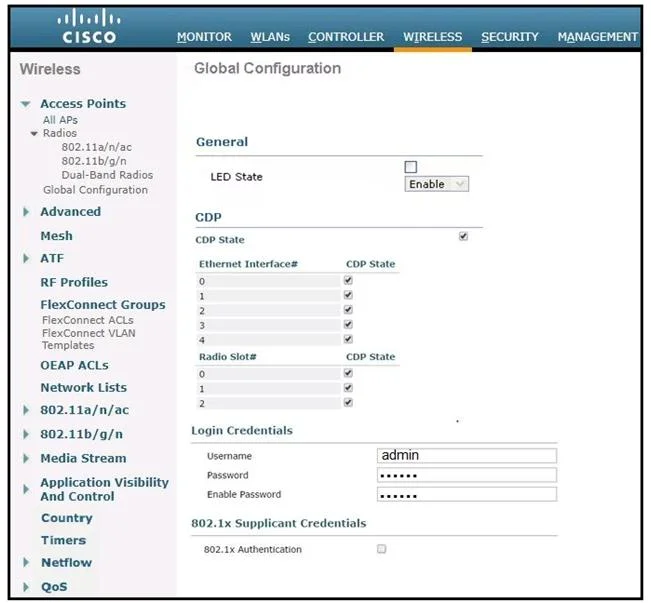Screen dimensions: 651x603
Task: Uncheck CDP for Ethernet Interface 3
Action: [348, 324]
